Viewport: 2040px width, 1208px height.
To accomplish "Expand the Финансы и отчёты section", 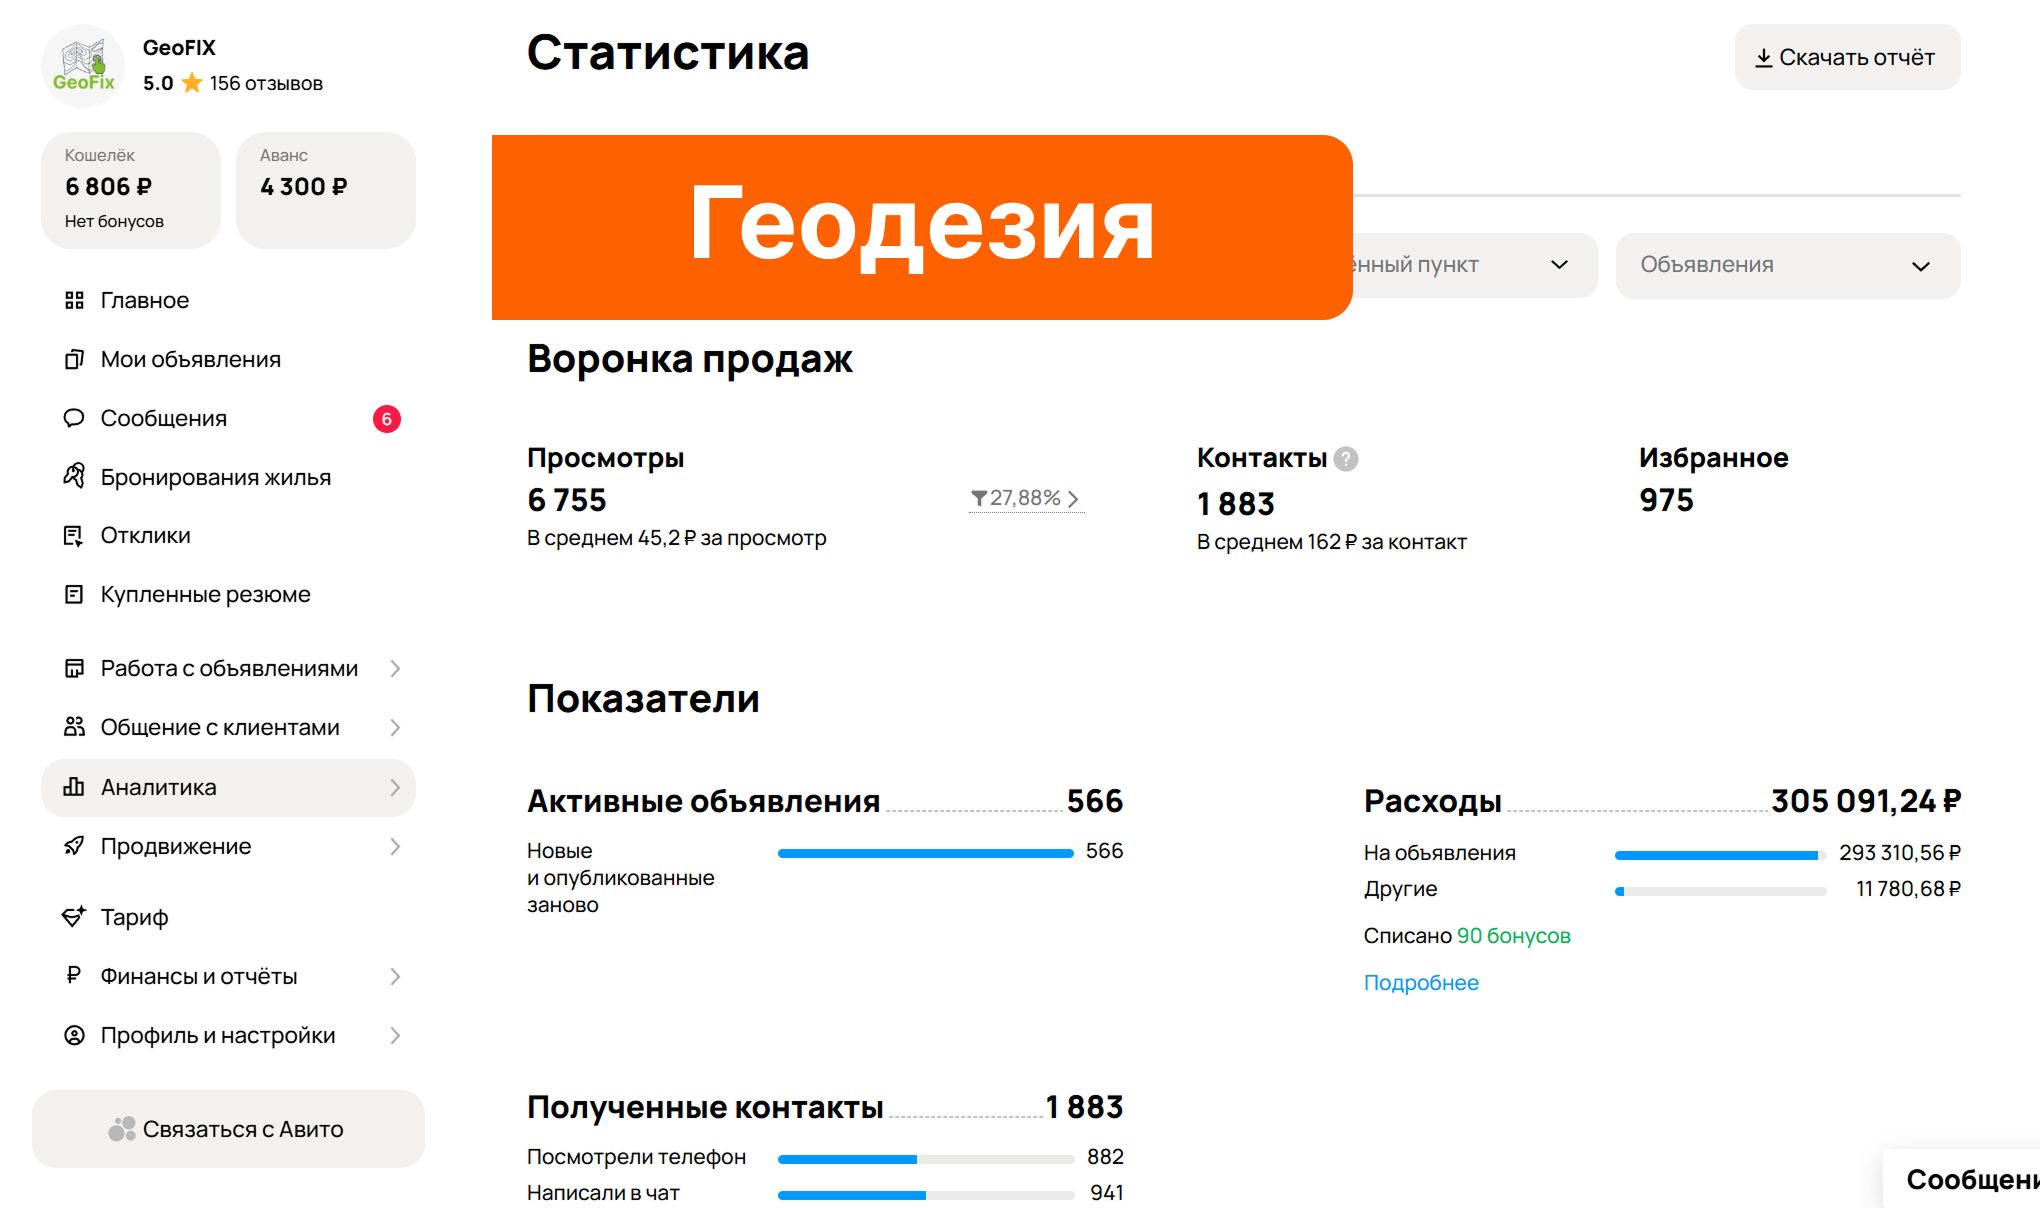I will [395, 976].
